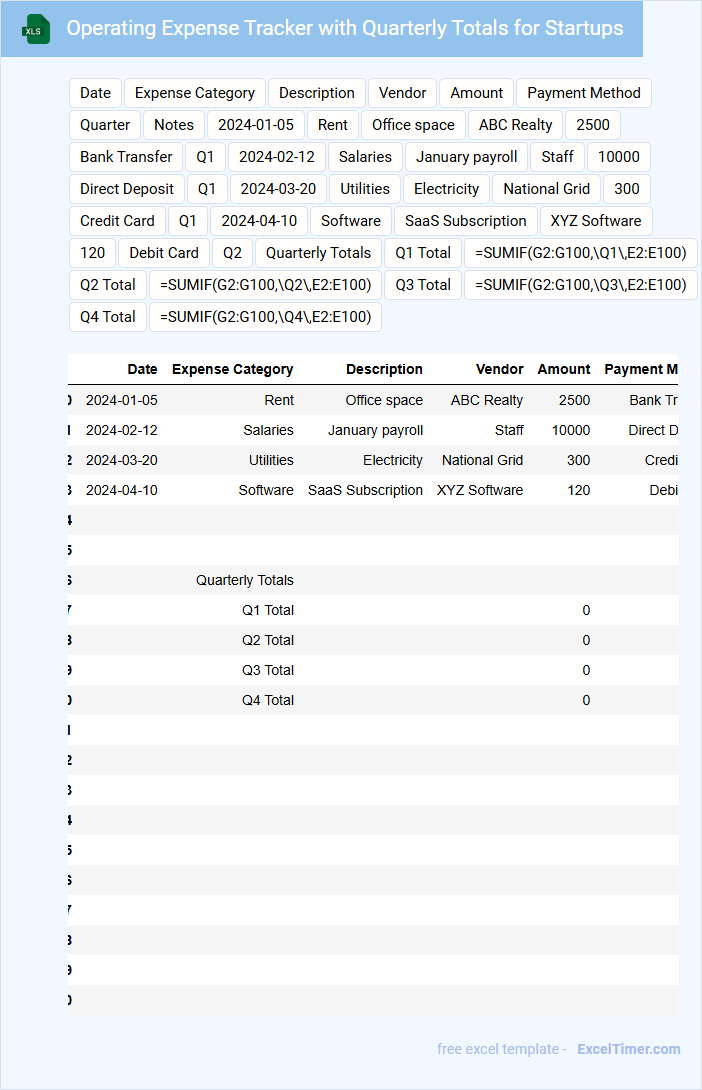Click the Notes tag chip
Image resolution: width=702 pixels, height=1090 pixels.
pyautogui.click(x=174, y=125)
